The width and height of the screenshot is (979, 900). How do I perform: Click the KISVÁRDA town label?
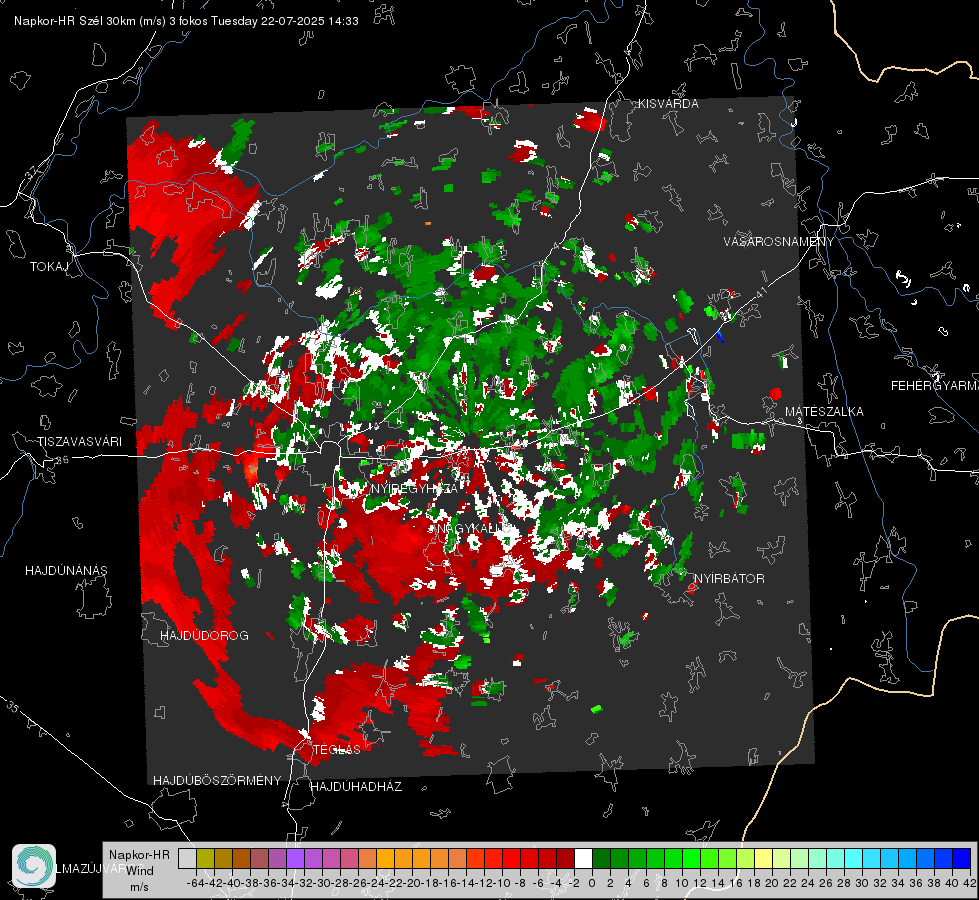[668, 104]
